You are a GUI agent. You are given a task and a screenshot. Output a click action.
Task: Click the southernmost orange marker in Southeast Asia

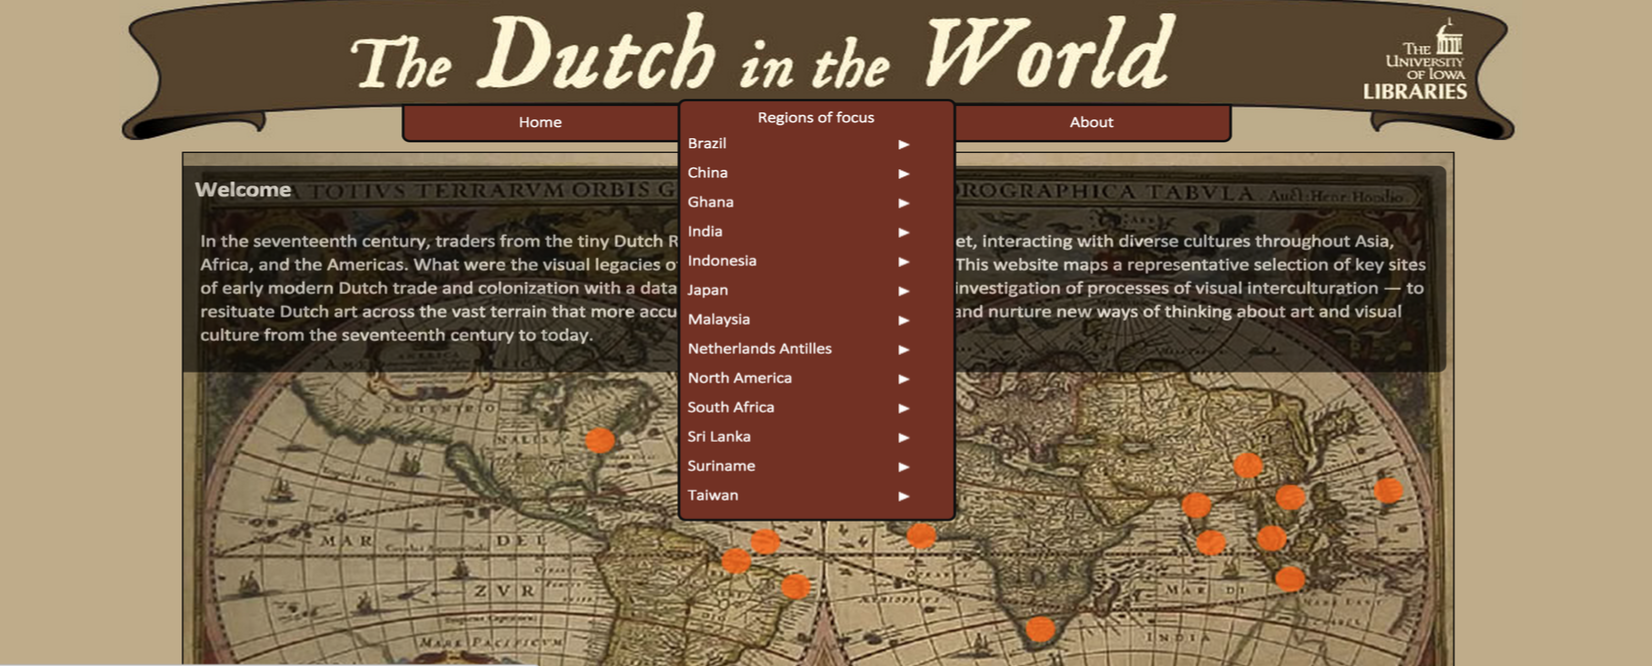point(1290,578)
